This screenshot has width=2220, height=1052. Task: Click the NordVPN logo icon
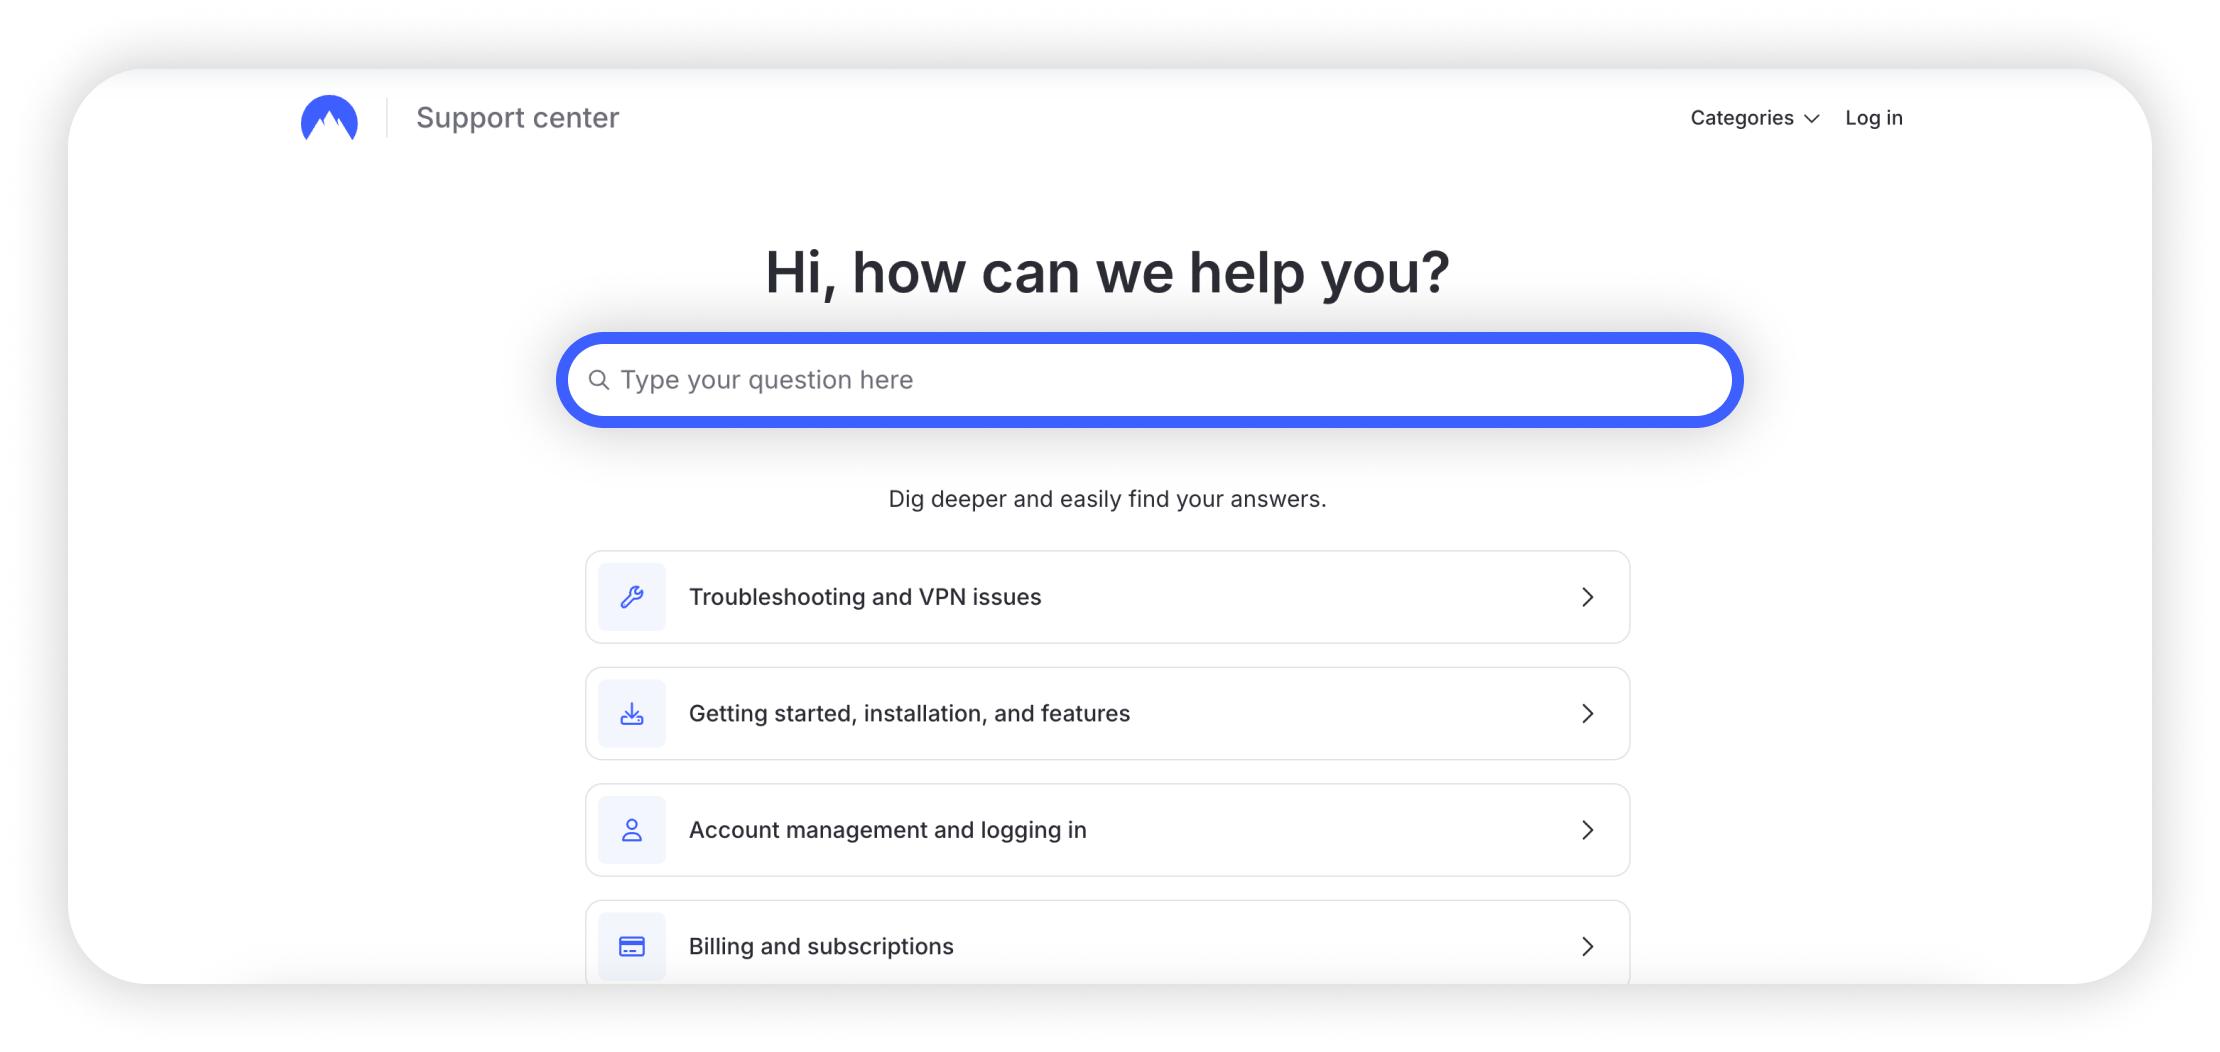329,118
